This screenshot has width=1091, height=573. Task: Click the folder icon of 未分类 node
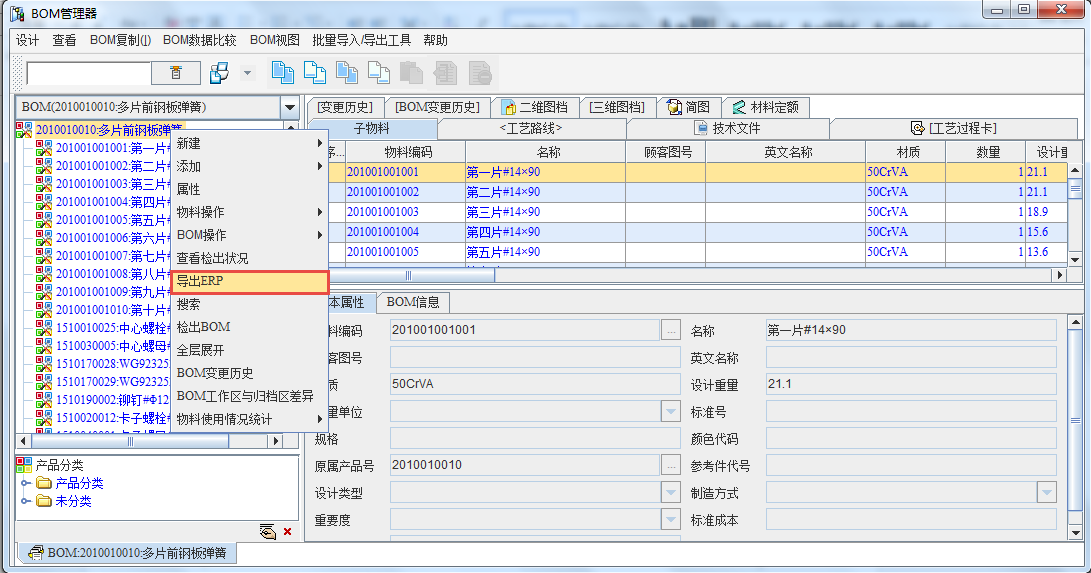click(x=44, y=501)
